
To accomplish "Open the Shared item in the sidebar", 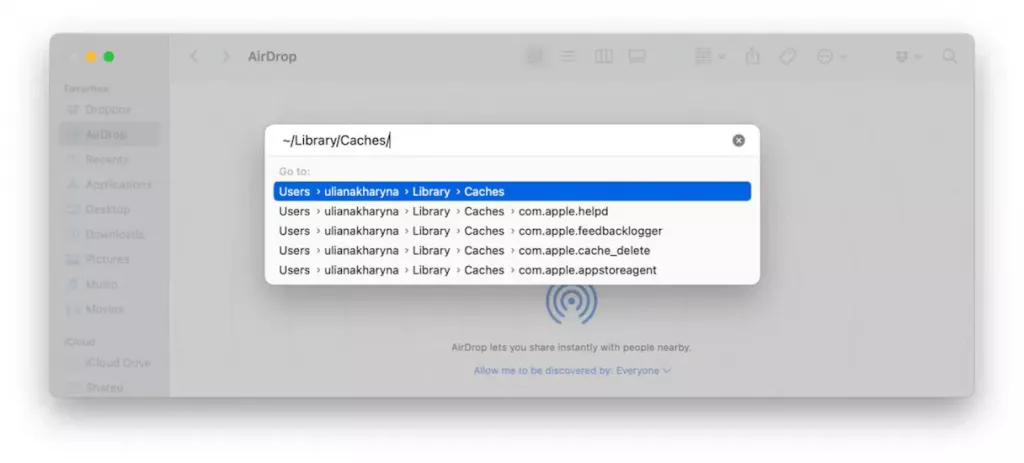I will pos(108,387).
